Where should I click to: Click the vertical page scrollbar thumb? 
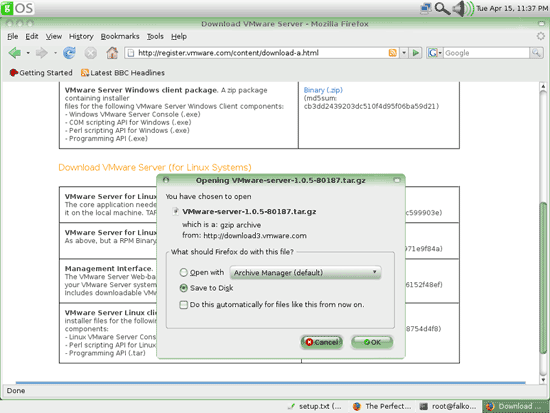tap(543, 278)
